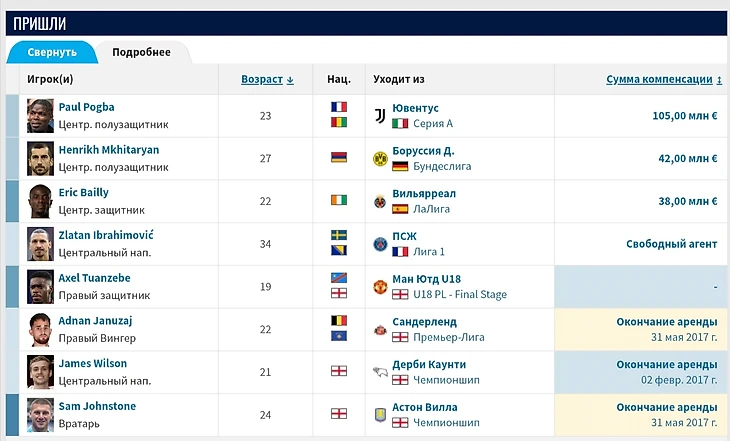Switch to the Подробнее tab
The height and width of the screenshot is (441, 730).
(x=141, y=52)
